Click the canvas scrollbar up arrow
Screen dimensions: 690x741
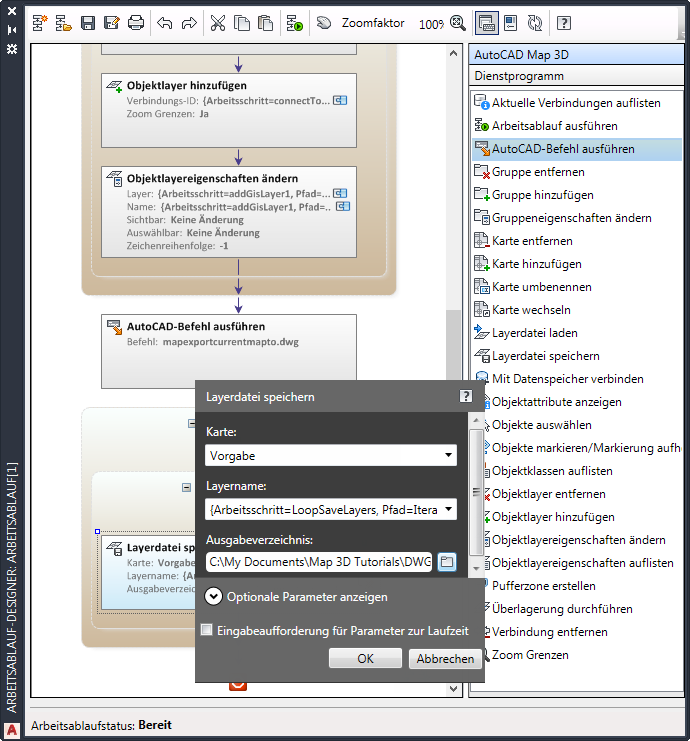point(453,53)
